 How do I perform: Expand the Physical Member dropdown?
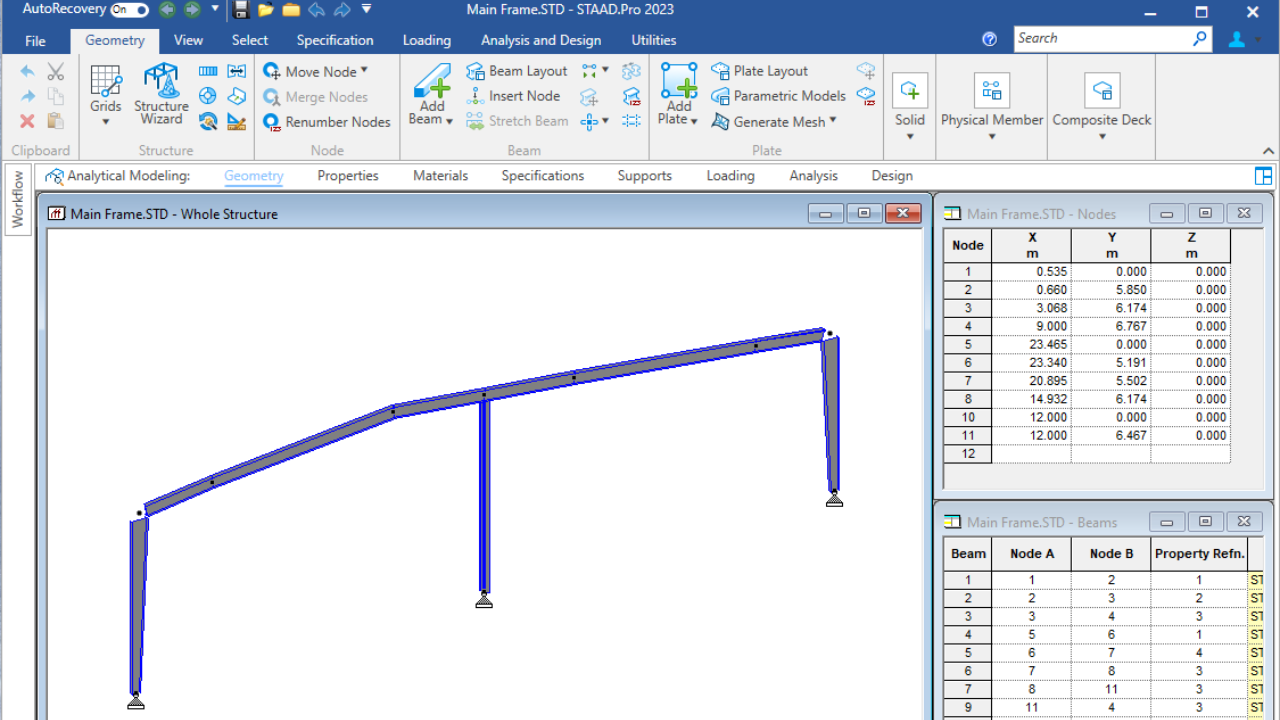(x=991, y=137)
